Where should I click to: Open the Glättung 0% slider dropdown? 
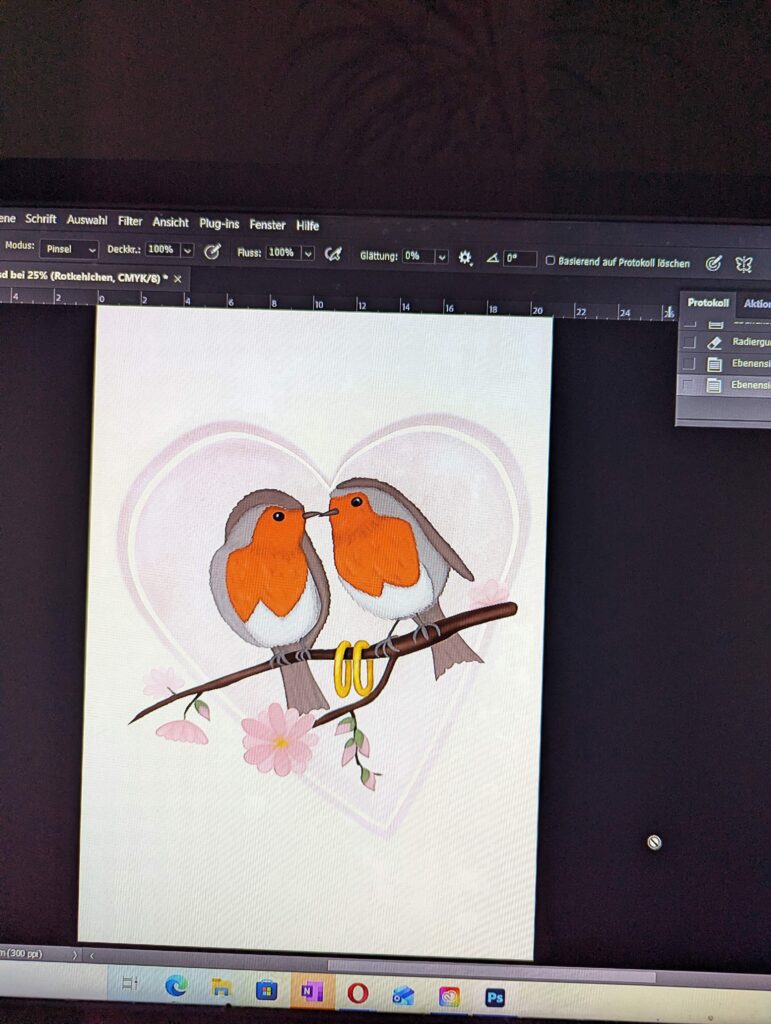(441, 257)
